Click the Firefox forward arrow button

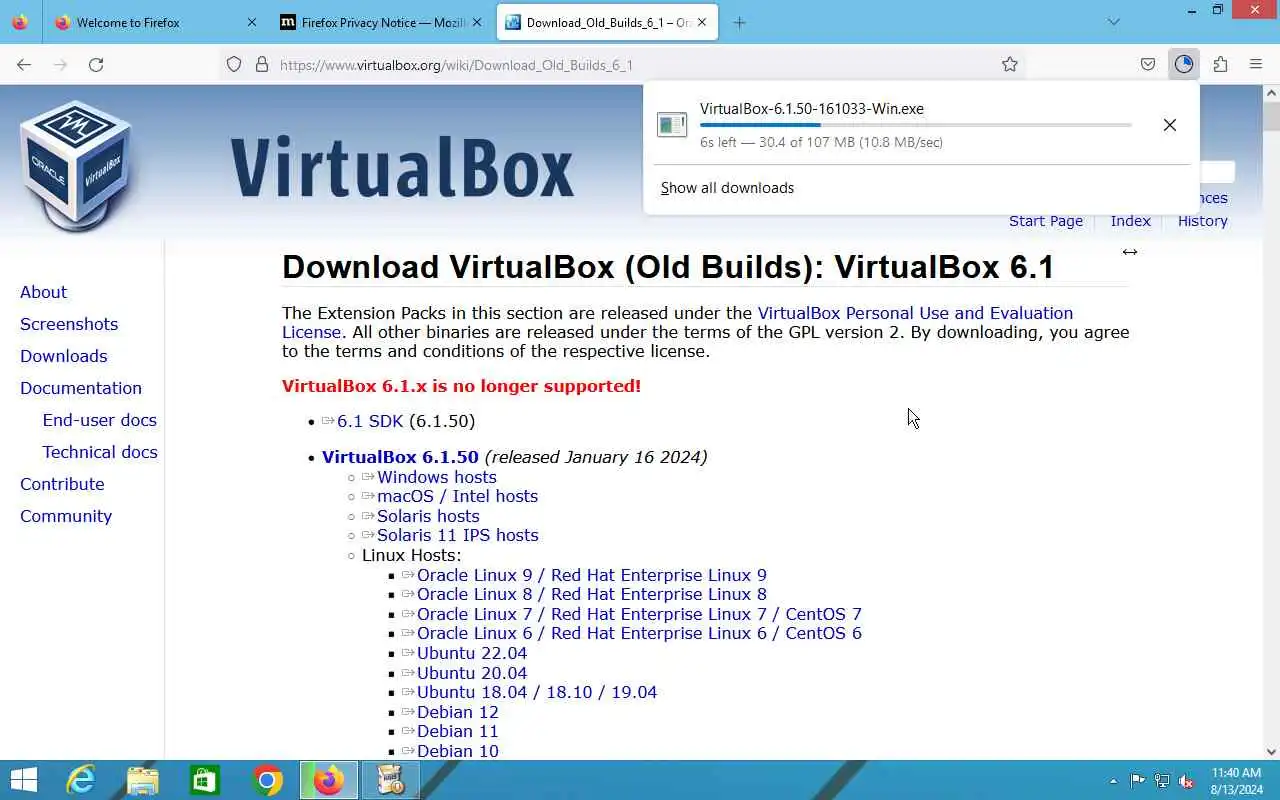(x=60, y=64)
